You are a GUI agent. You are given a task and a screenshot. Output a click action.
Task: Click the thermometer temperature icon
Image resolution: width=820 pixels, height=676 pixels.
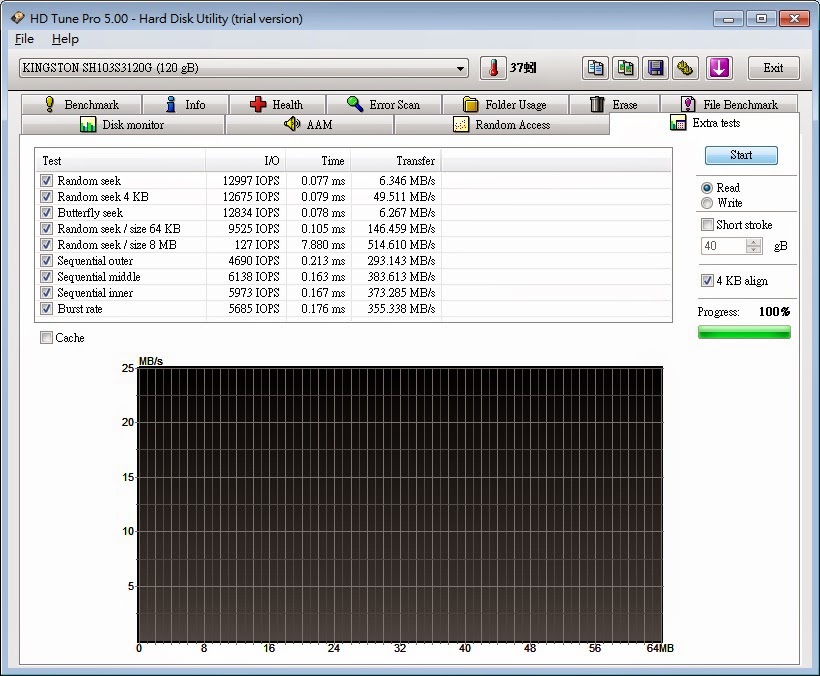pyautogui.click(x=493, y=68)
